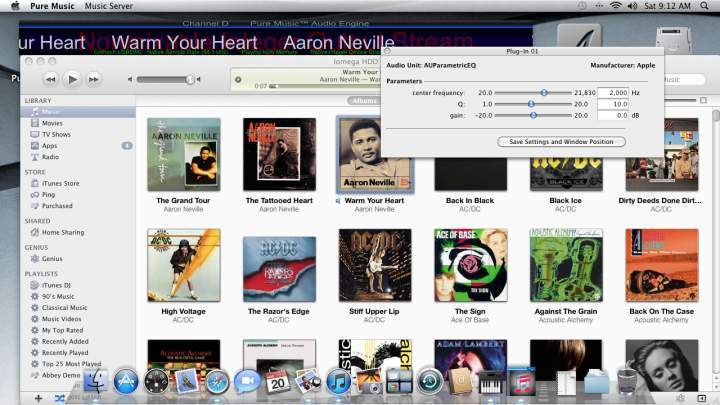Click Save Settings and Window Position
Viewport: 720px width, 405px height.
point(561,142)
